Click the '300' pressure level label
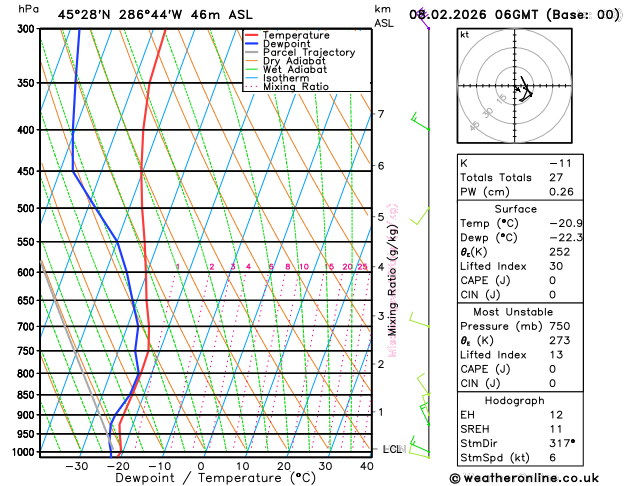 click(x=28, y=29)
